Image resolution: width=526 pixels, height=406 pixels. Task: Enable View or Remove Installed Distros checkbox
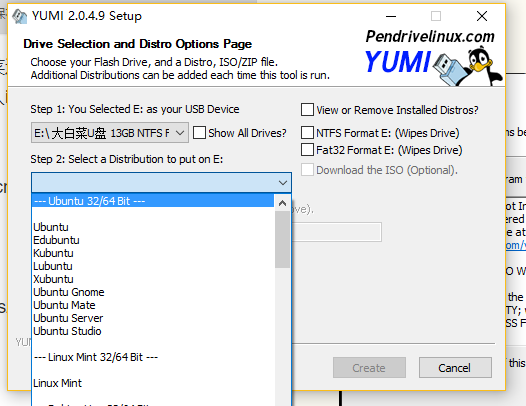[307, 110]
